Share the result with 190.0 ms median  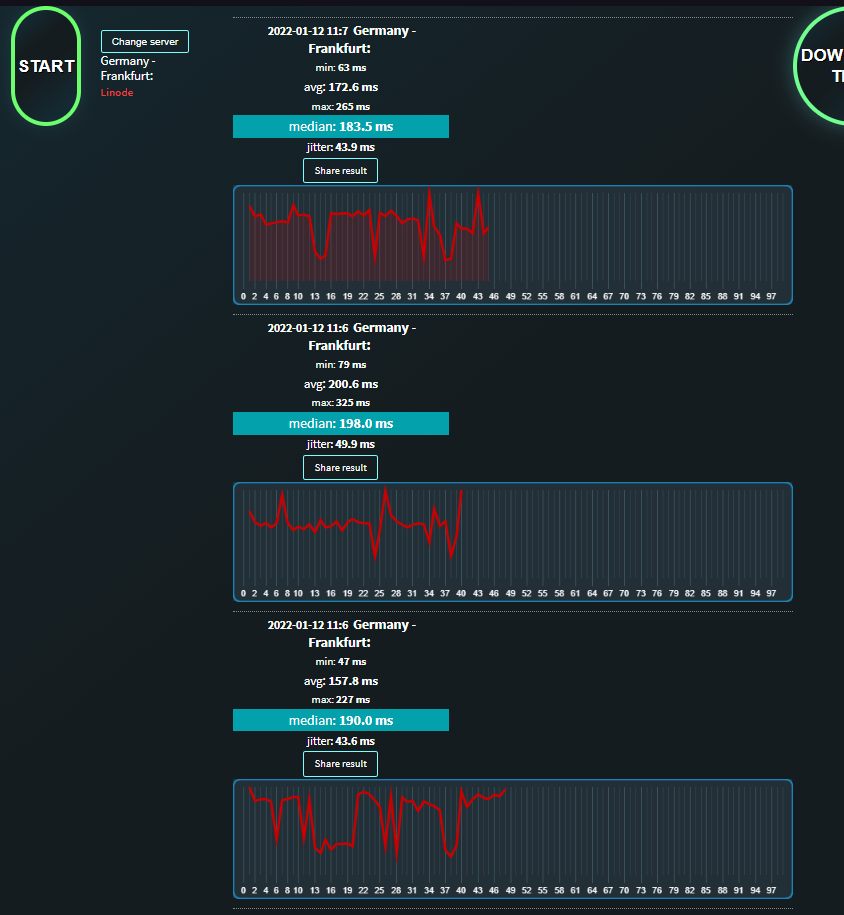point(340,764)
